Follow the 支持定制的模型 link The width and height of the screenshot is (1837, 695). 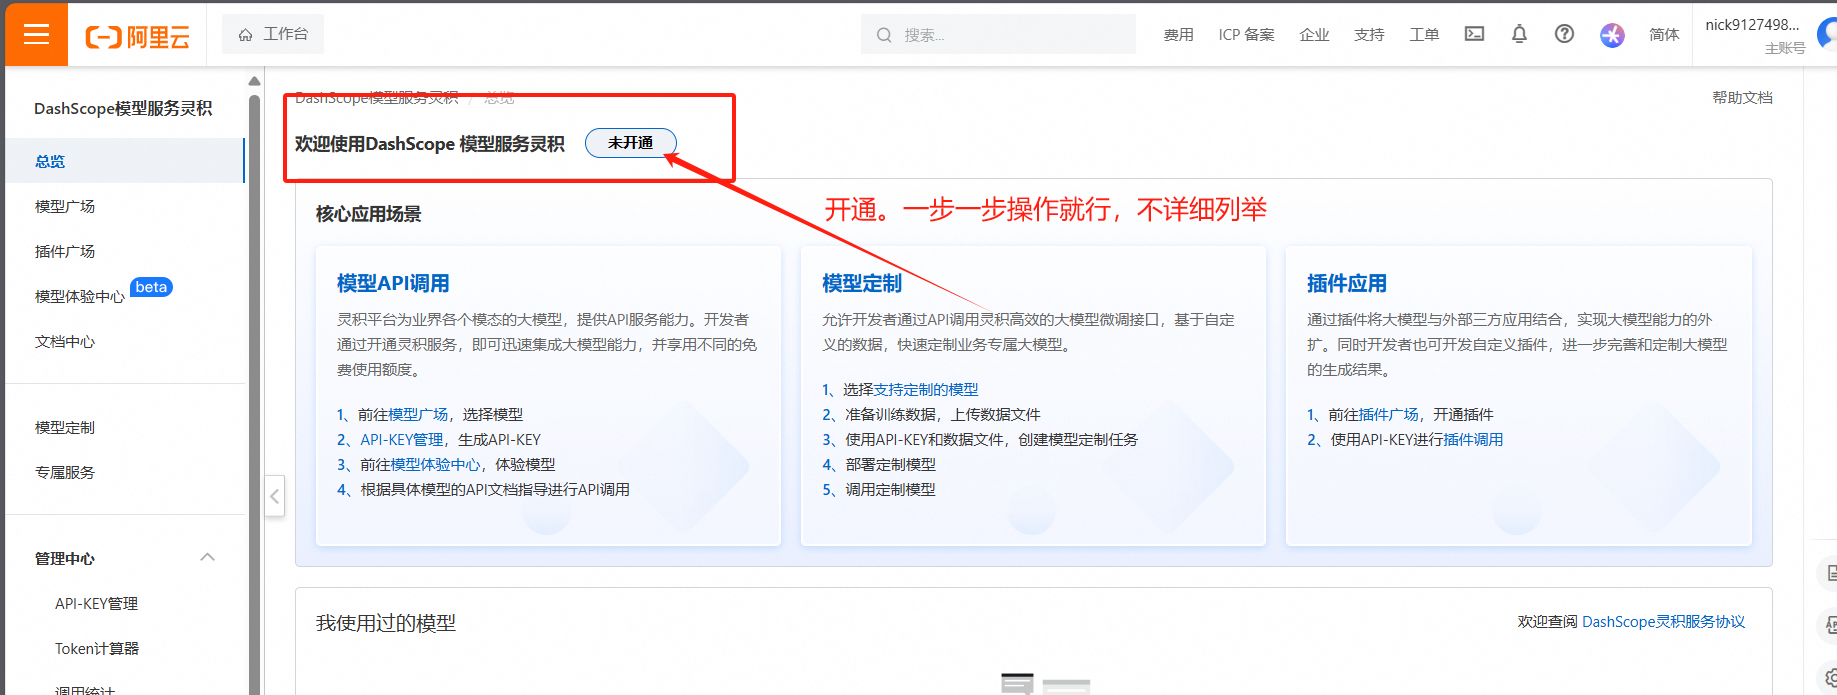coord(926,389)
